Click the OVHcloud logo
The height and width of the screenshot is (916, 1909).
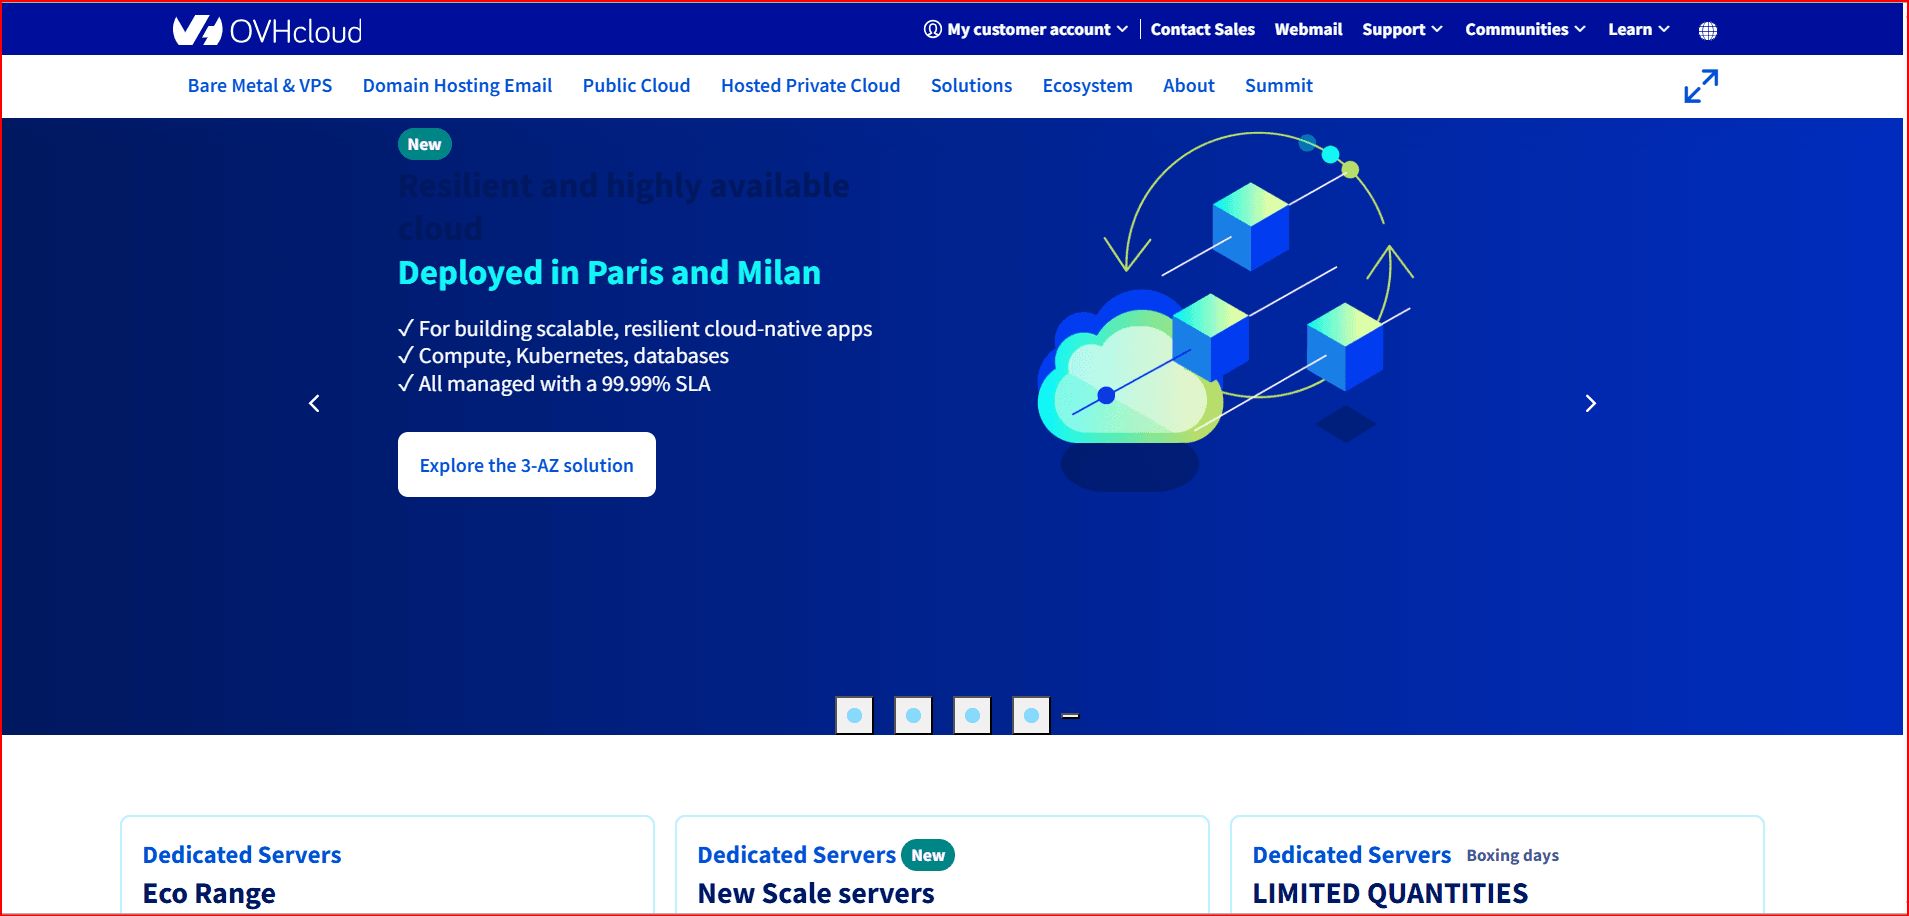[x=267, y=30]
